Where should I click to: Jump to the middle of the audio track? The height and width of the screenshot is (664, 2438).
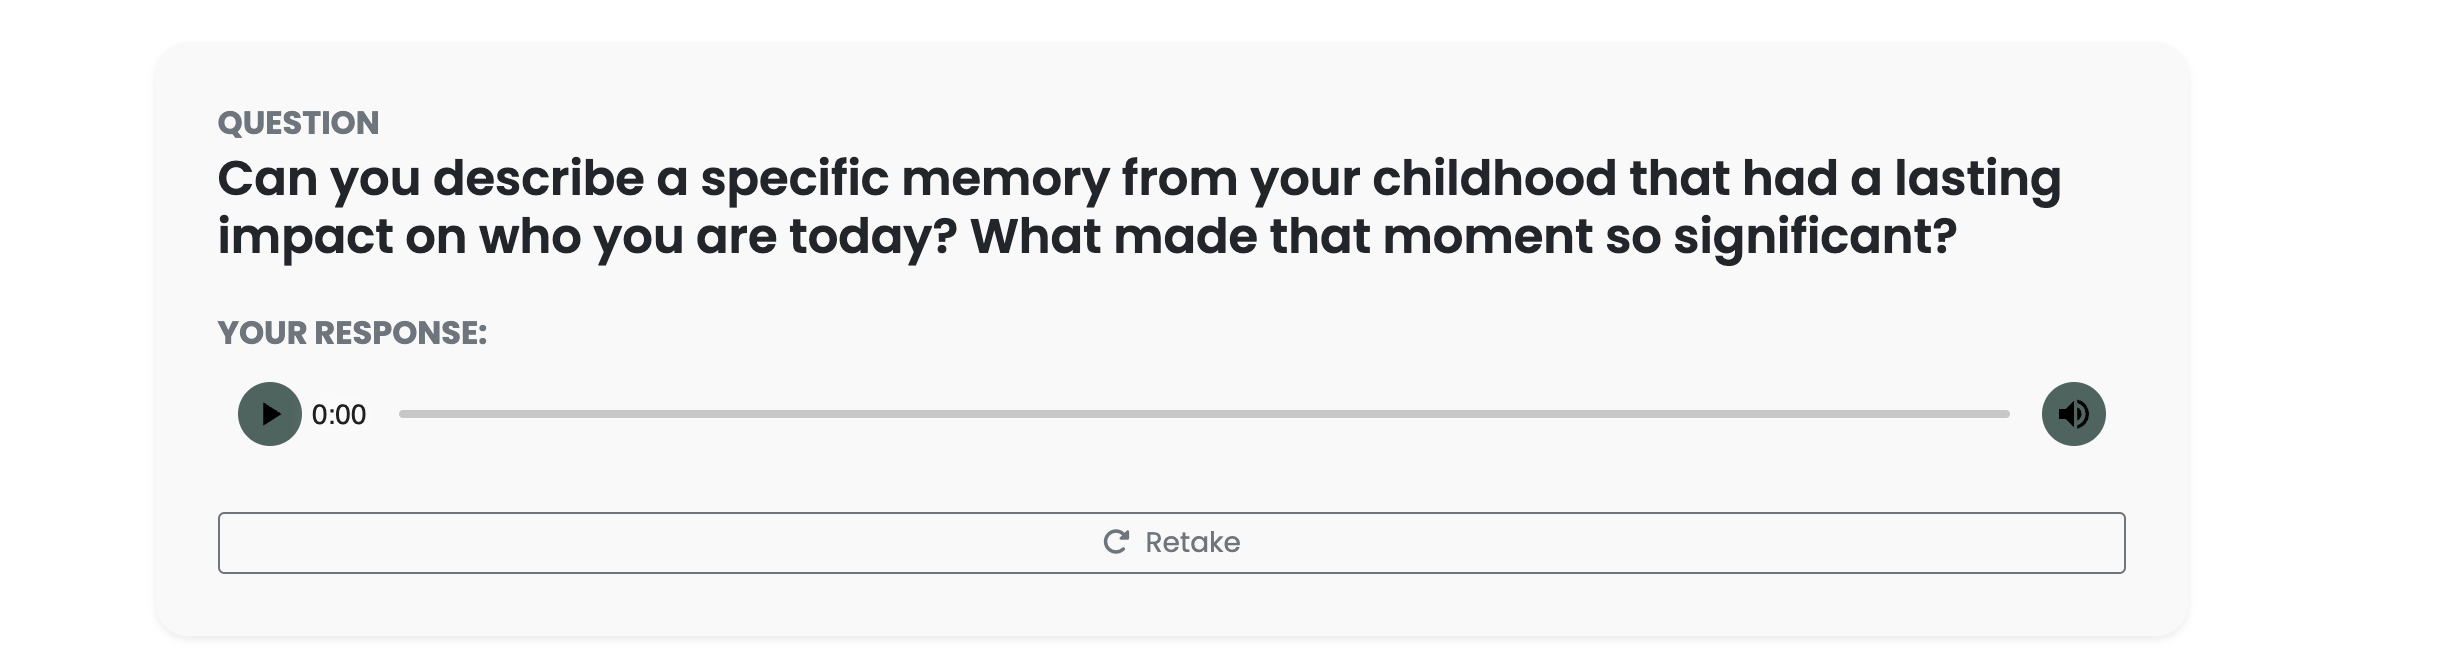click(x=1204, y=414)
